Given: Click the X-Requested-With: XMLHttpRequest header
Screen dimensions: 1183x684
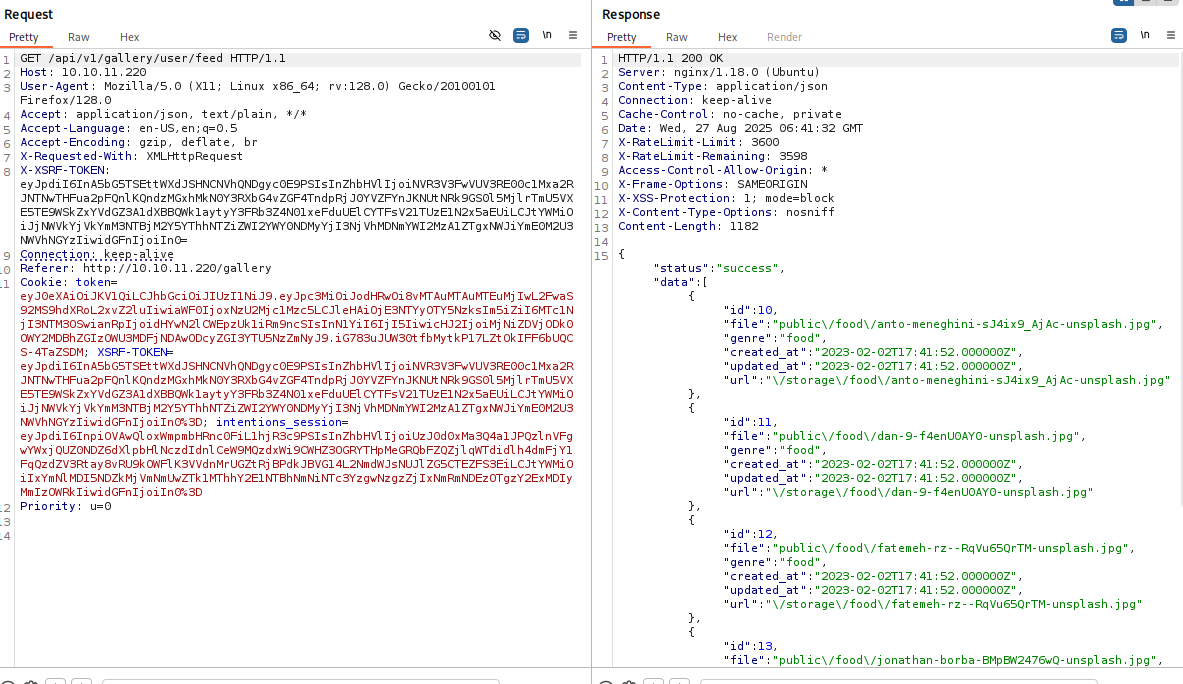Looking at the screenshot, I should [x=131, y=156].
